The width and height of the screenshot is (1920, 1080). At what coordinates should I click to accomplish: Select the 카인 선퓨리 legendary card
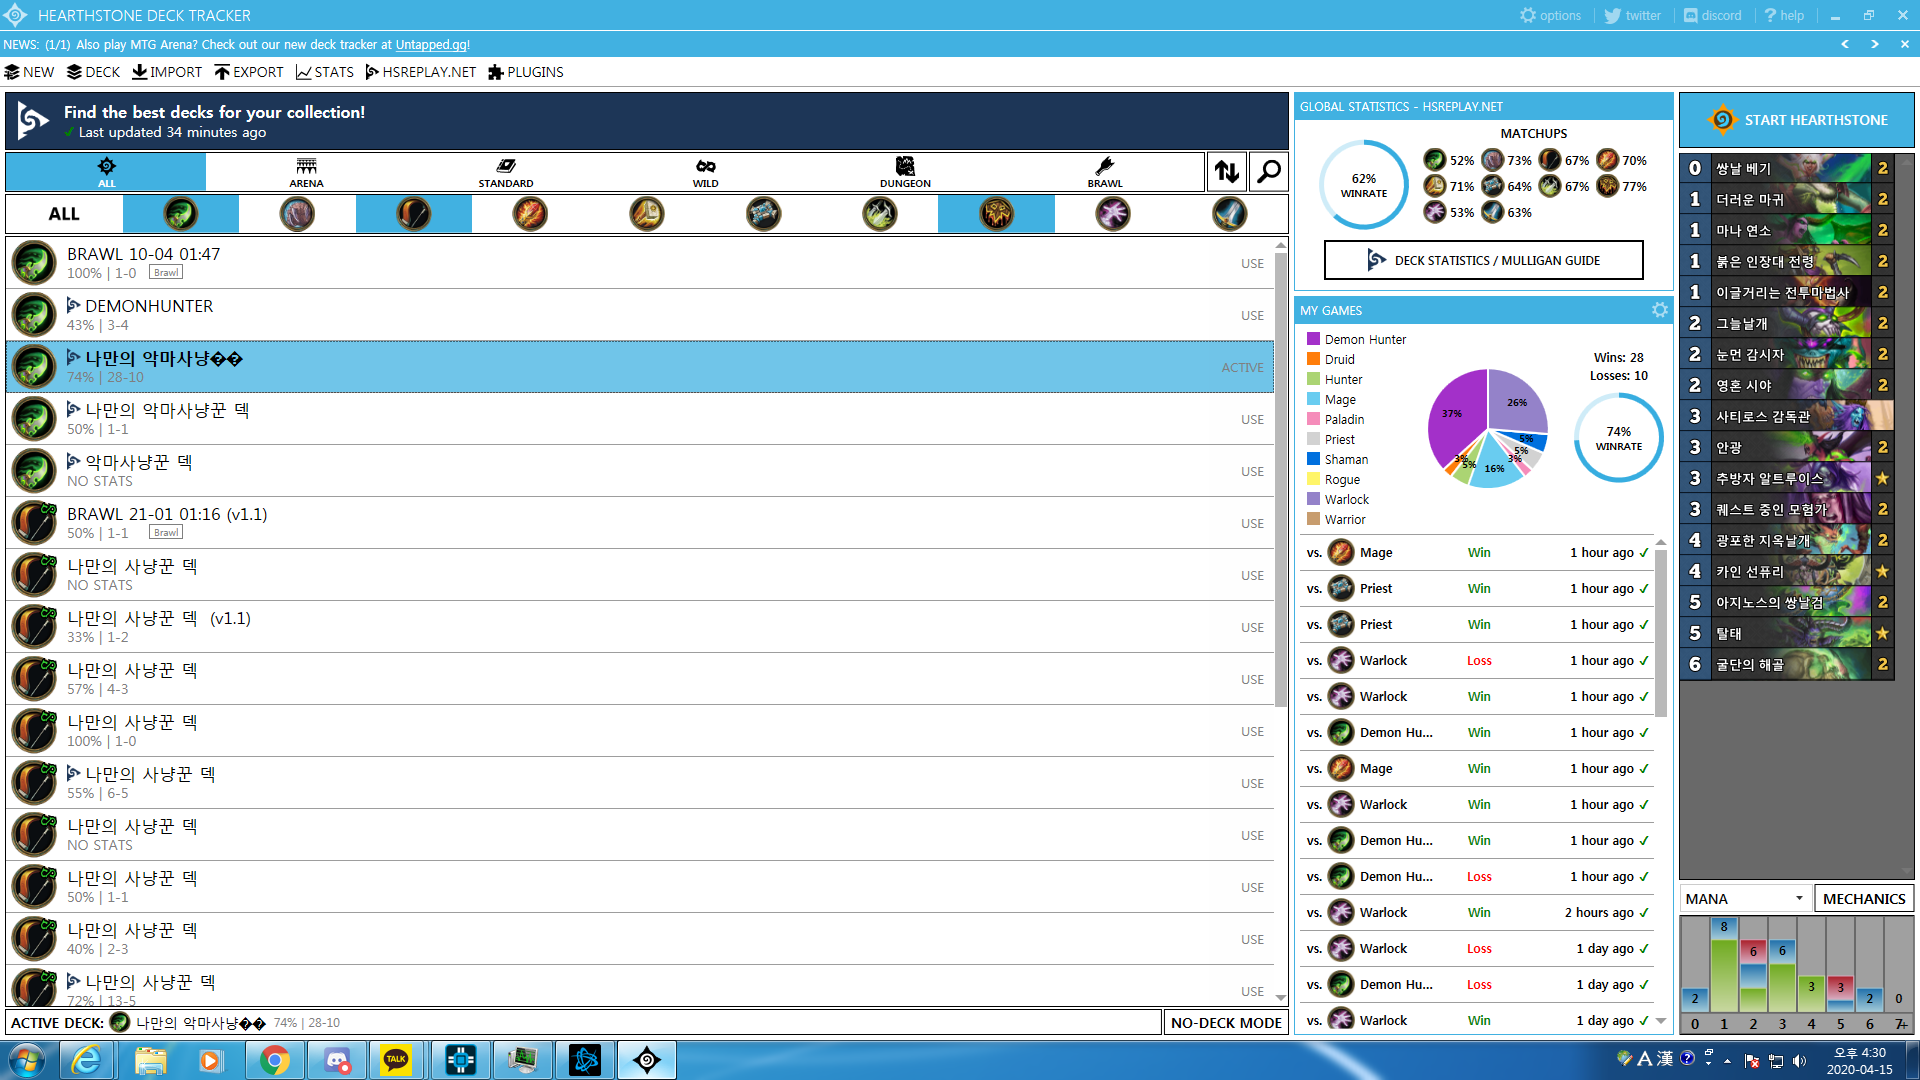click(x=1787, y=571)
